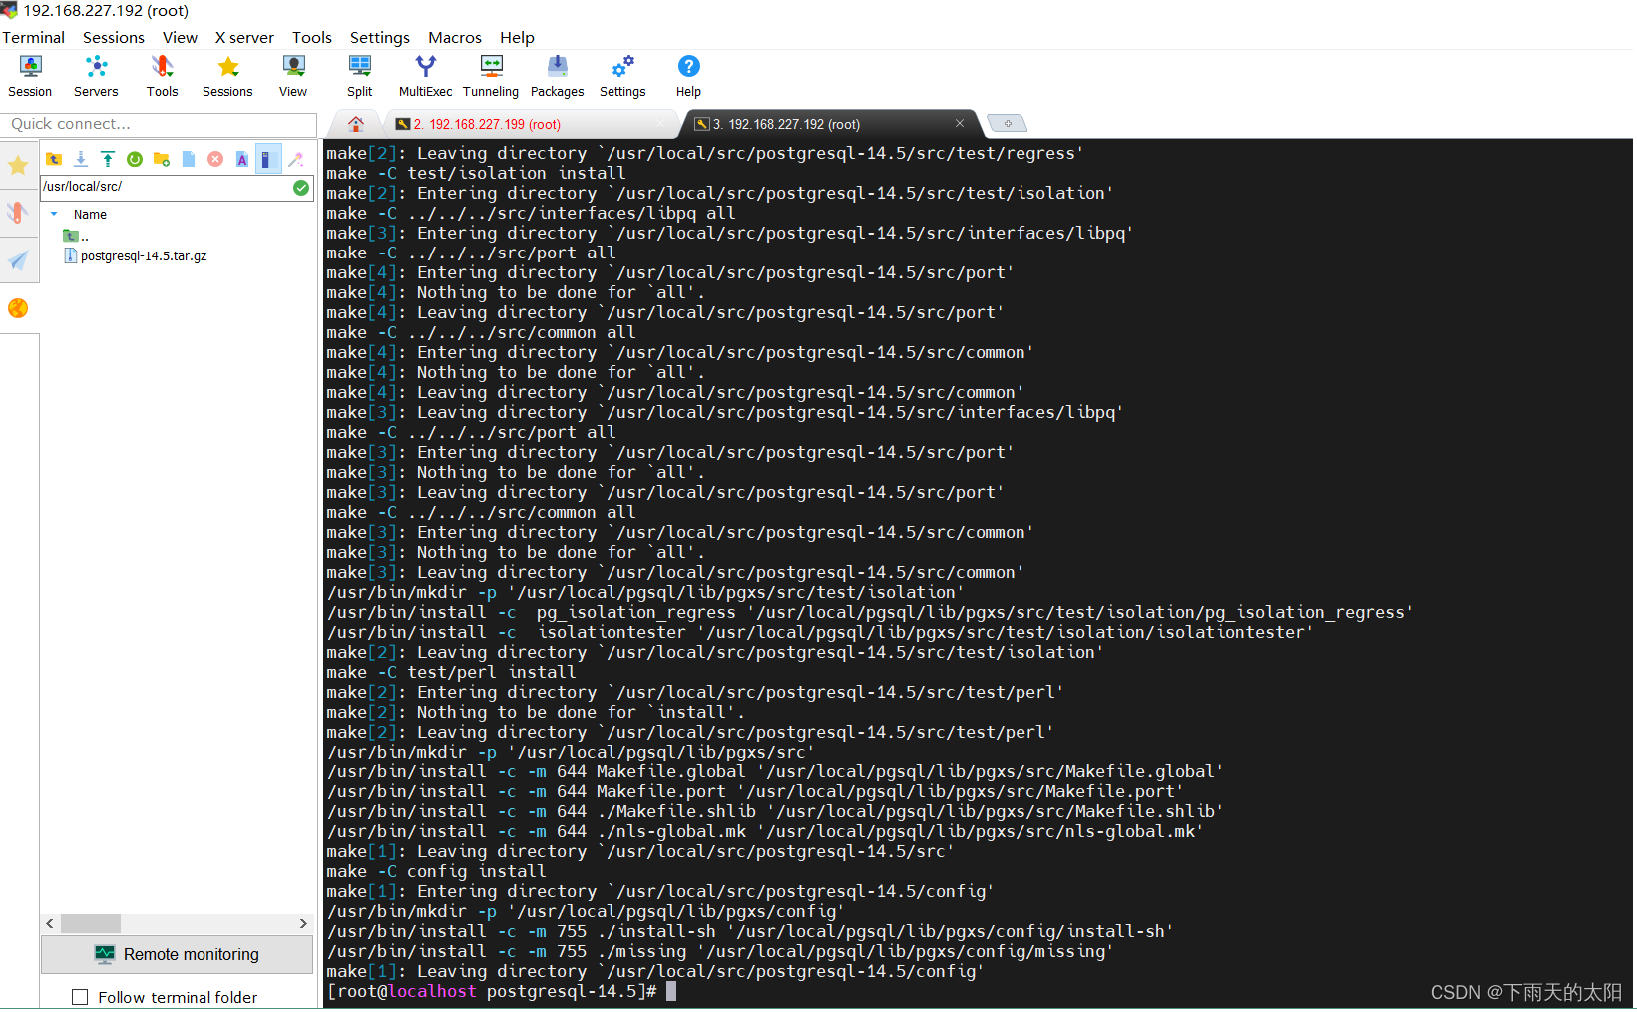Click the Split terminal icon
The width and height of the screenshot is (1637, 1012).
(x=359, y=76)
